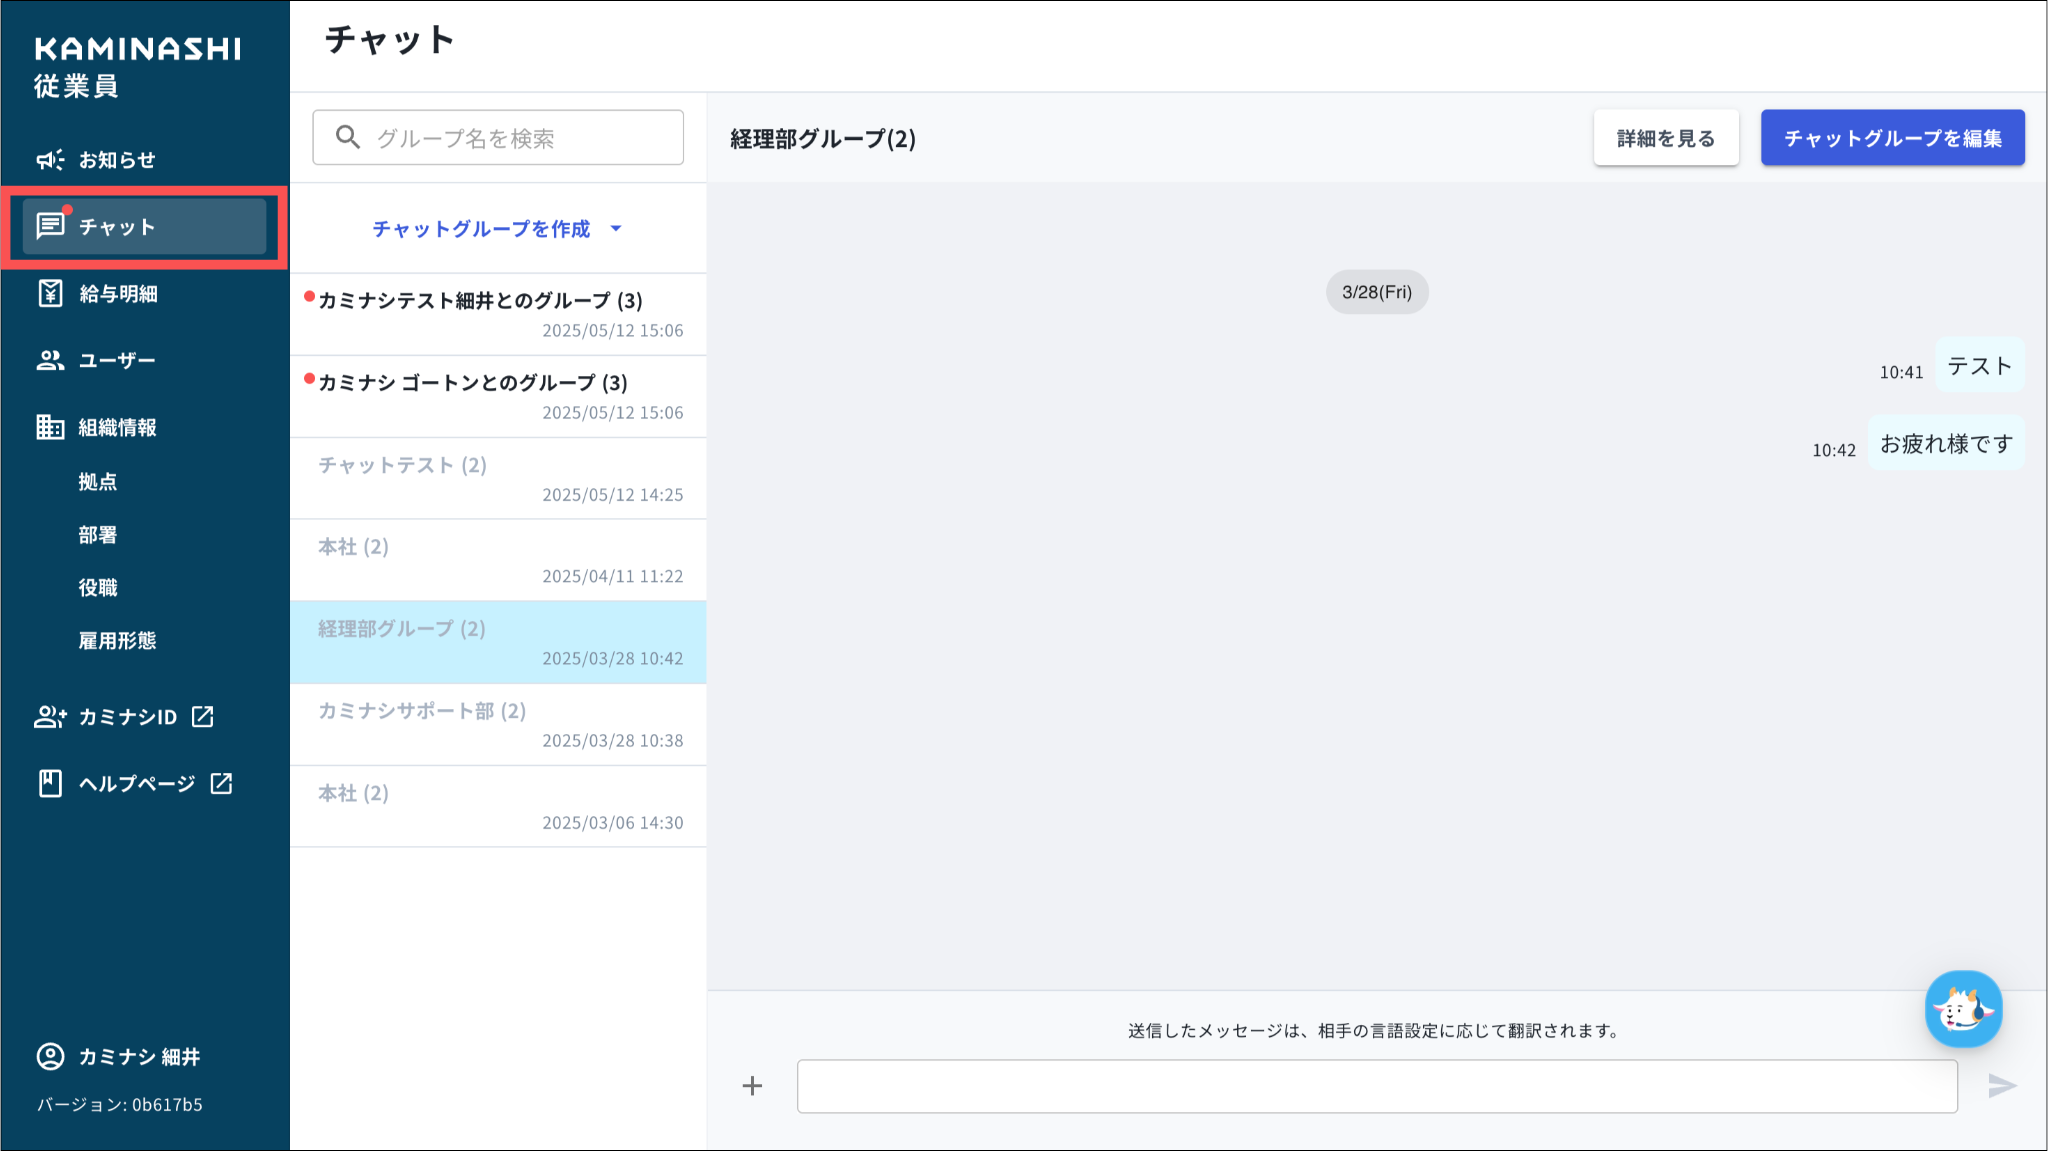This screenshot has height=1151, width=2048.
Task: Click the 組織情報 building icon
Action: pyautogui.click(x=50, y=427)
